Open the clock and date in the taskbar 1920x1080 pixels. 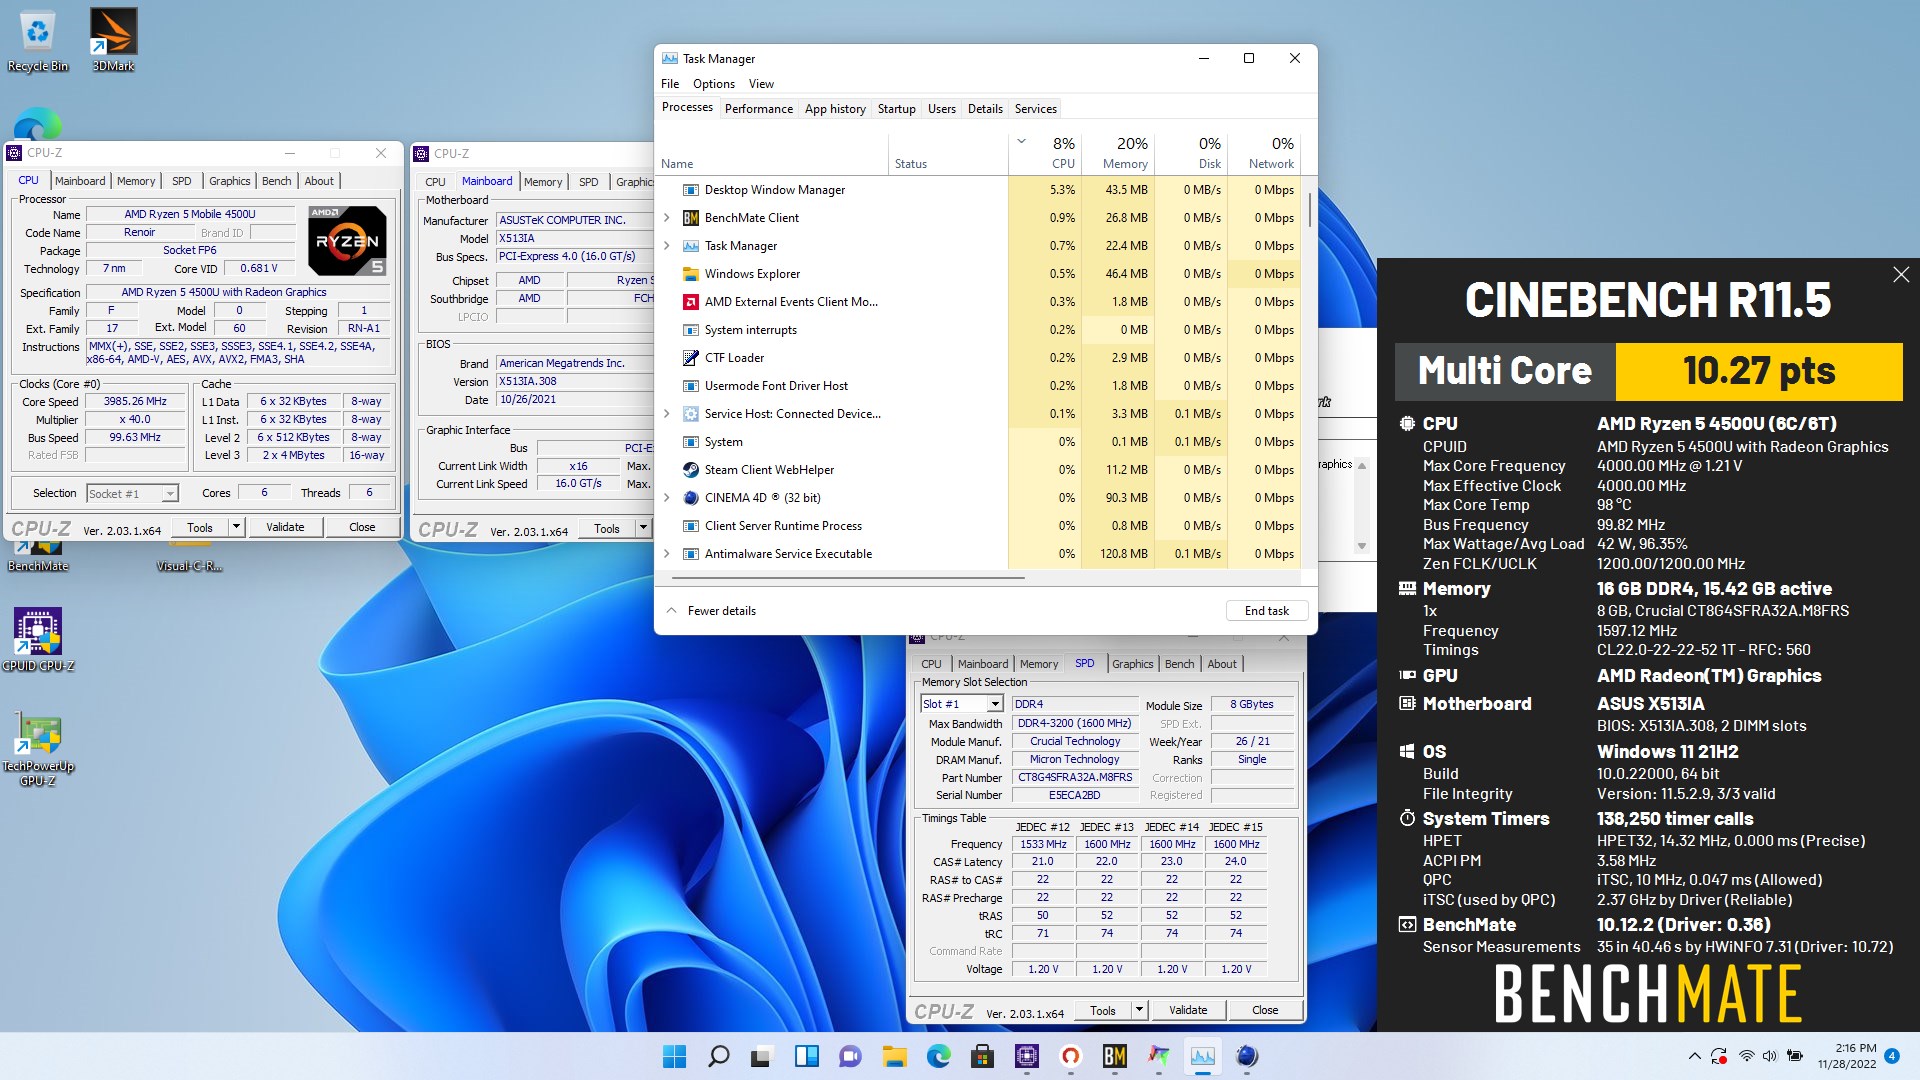point(1847,1056)
